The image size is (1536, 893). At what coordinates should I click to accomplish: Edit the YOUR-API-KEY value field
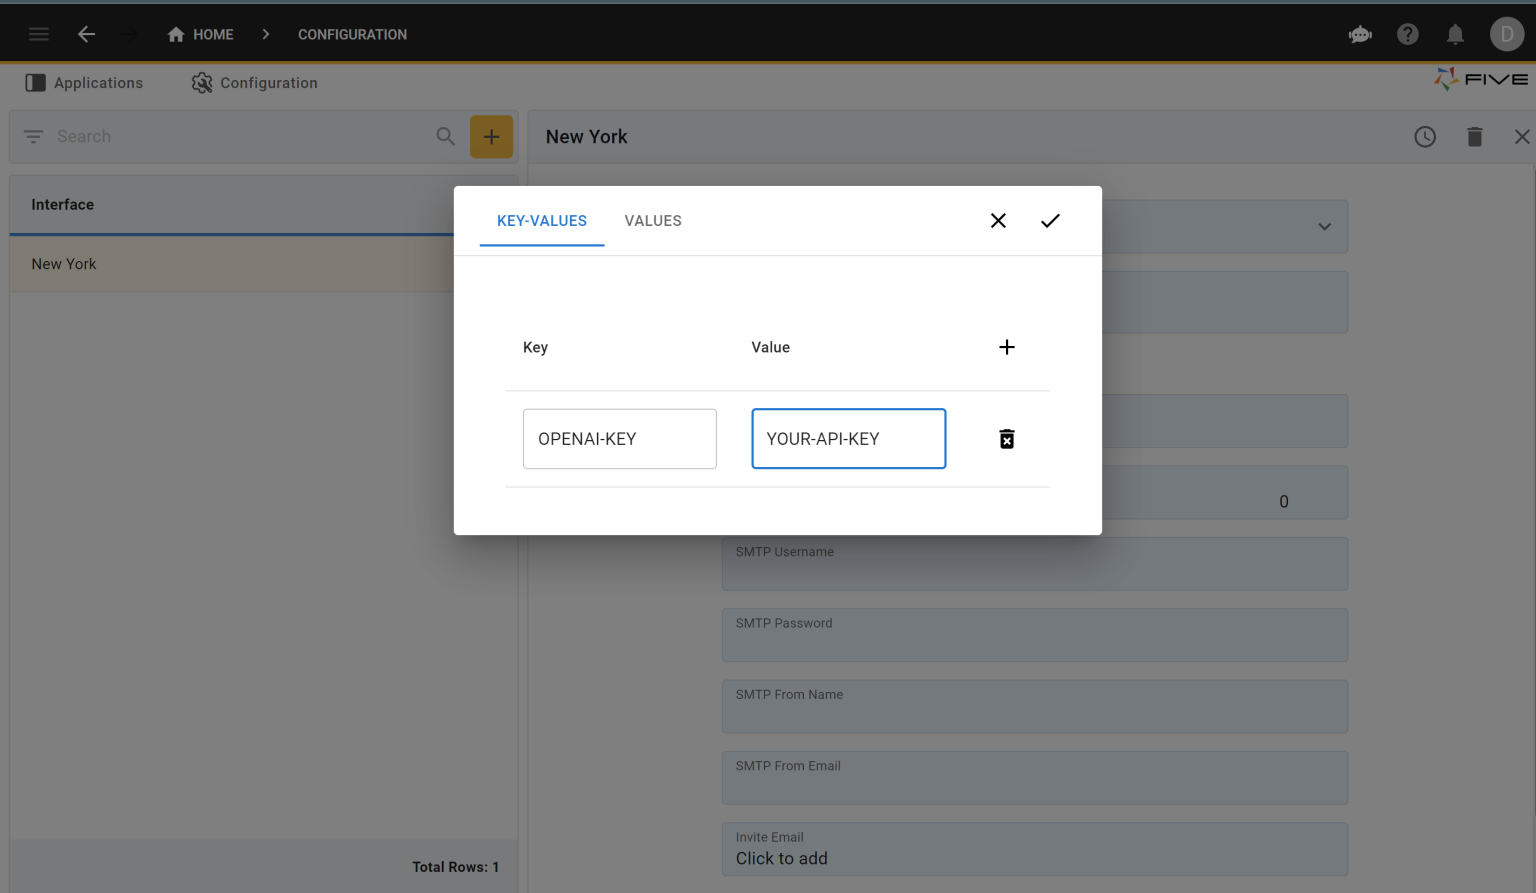849,439
